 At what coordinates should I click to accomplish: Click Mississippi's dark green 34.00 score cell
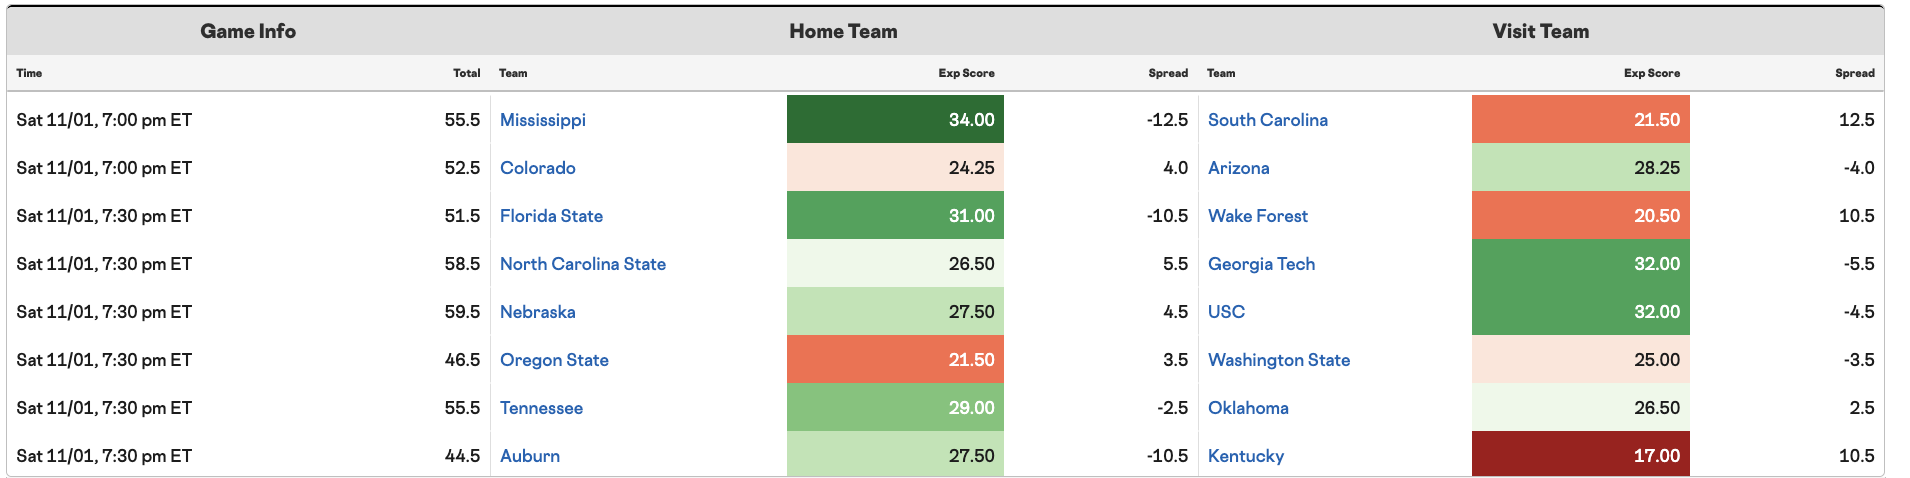click(895, 119)
